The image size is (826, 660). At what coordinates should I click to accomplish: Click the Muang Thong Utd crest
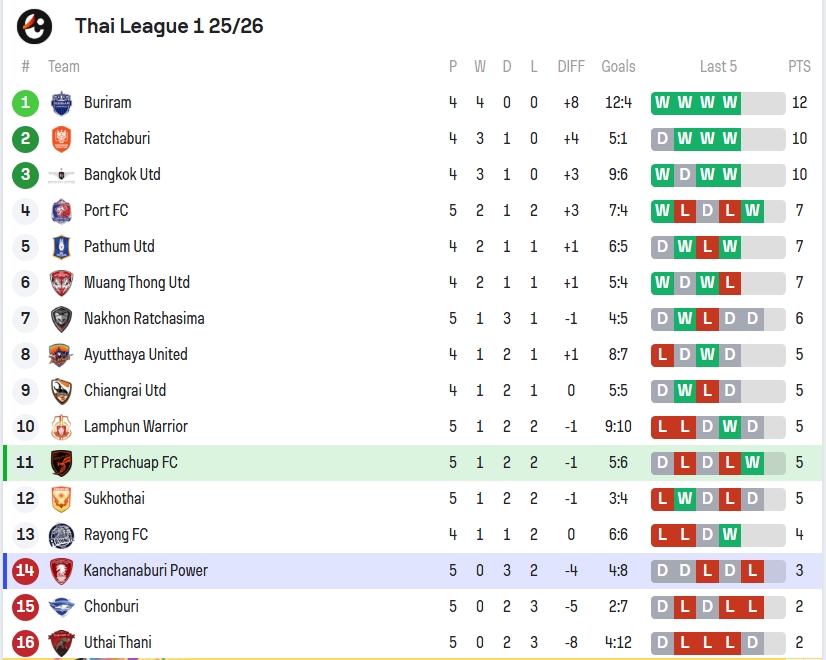pyautogui.click(x=61, y=283)
